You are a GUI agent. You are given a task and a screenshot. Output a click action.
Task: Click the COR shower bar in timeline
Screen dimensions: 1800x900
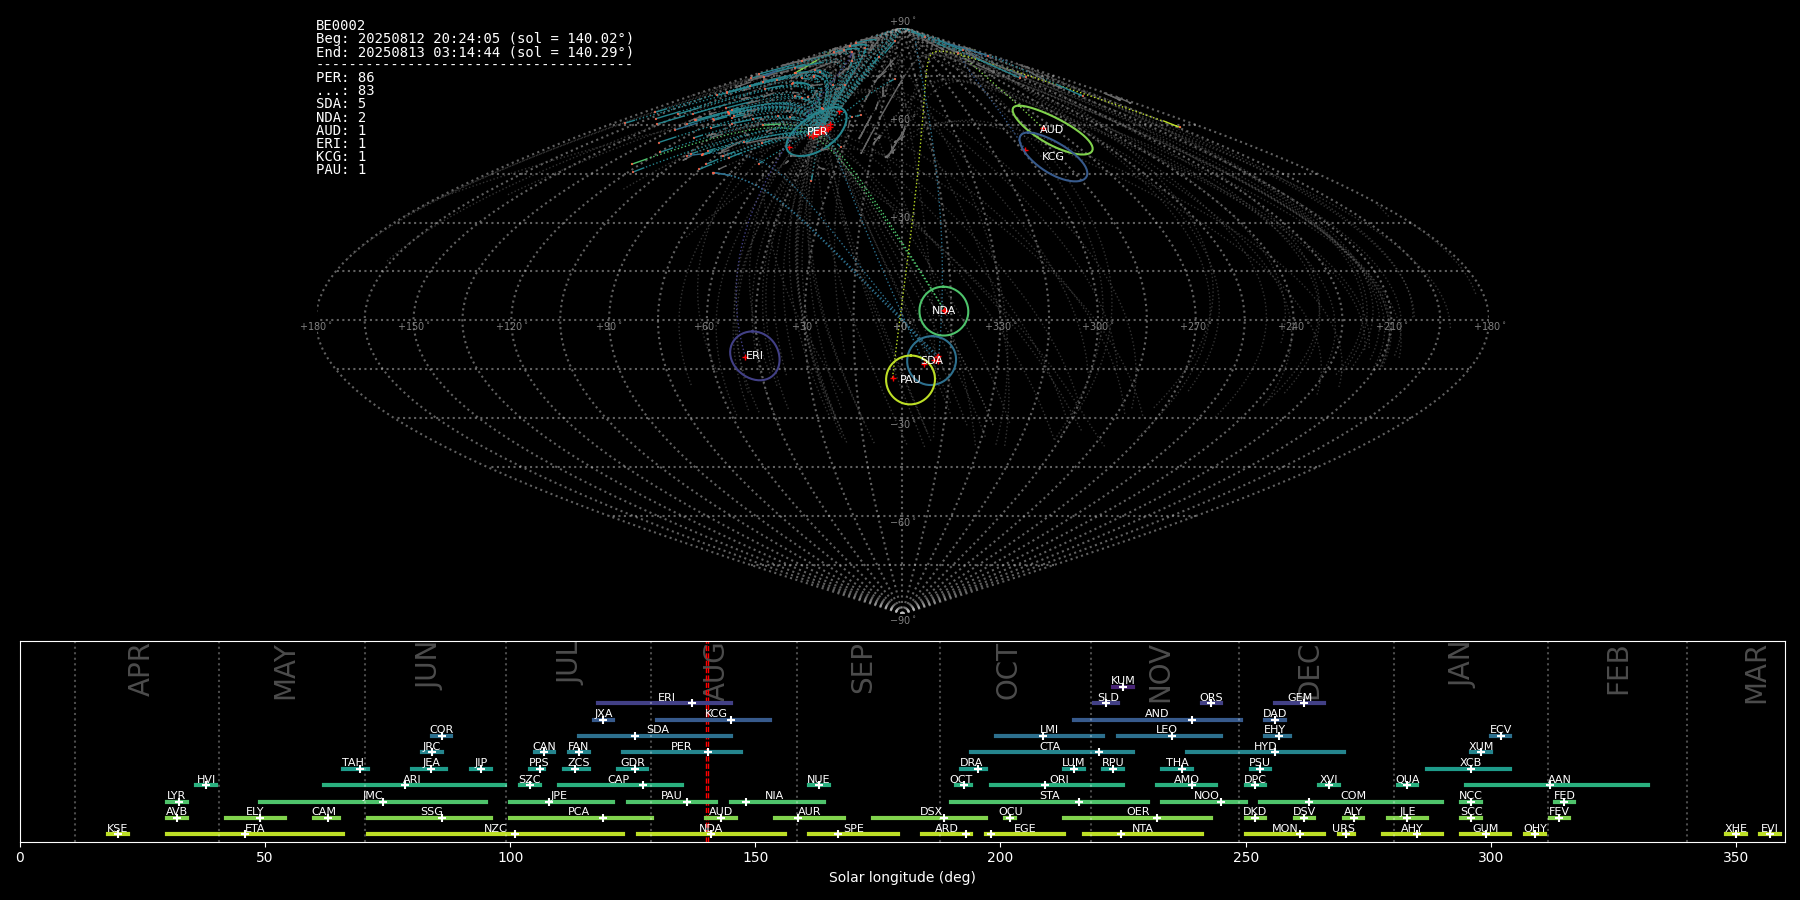(x=441, y=736)
